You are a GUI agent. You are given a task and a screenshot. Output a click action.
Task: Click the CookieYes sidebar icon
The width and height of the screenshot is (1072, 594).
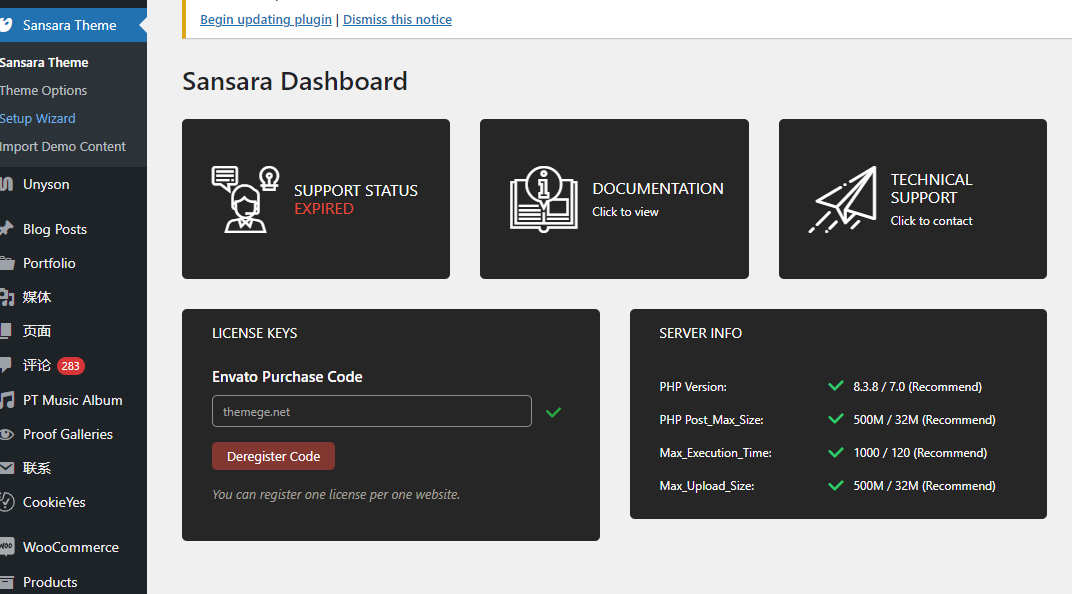click(x=6, y=502)
